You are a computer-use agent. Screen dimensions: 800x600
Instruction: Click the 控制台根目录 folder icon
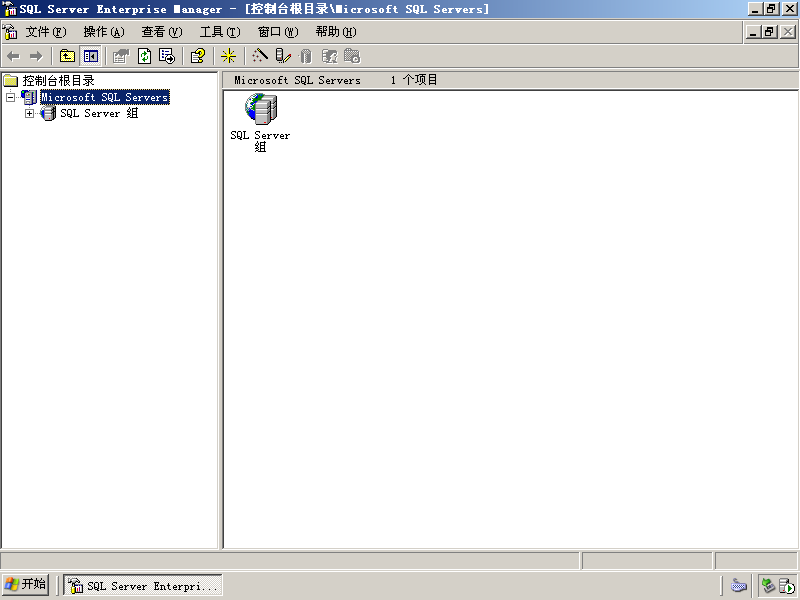tap(11, 81)
